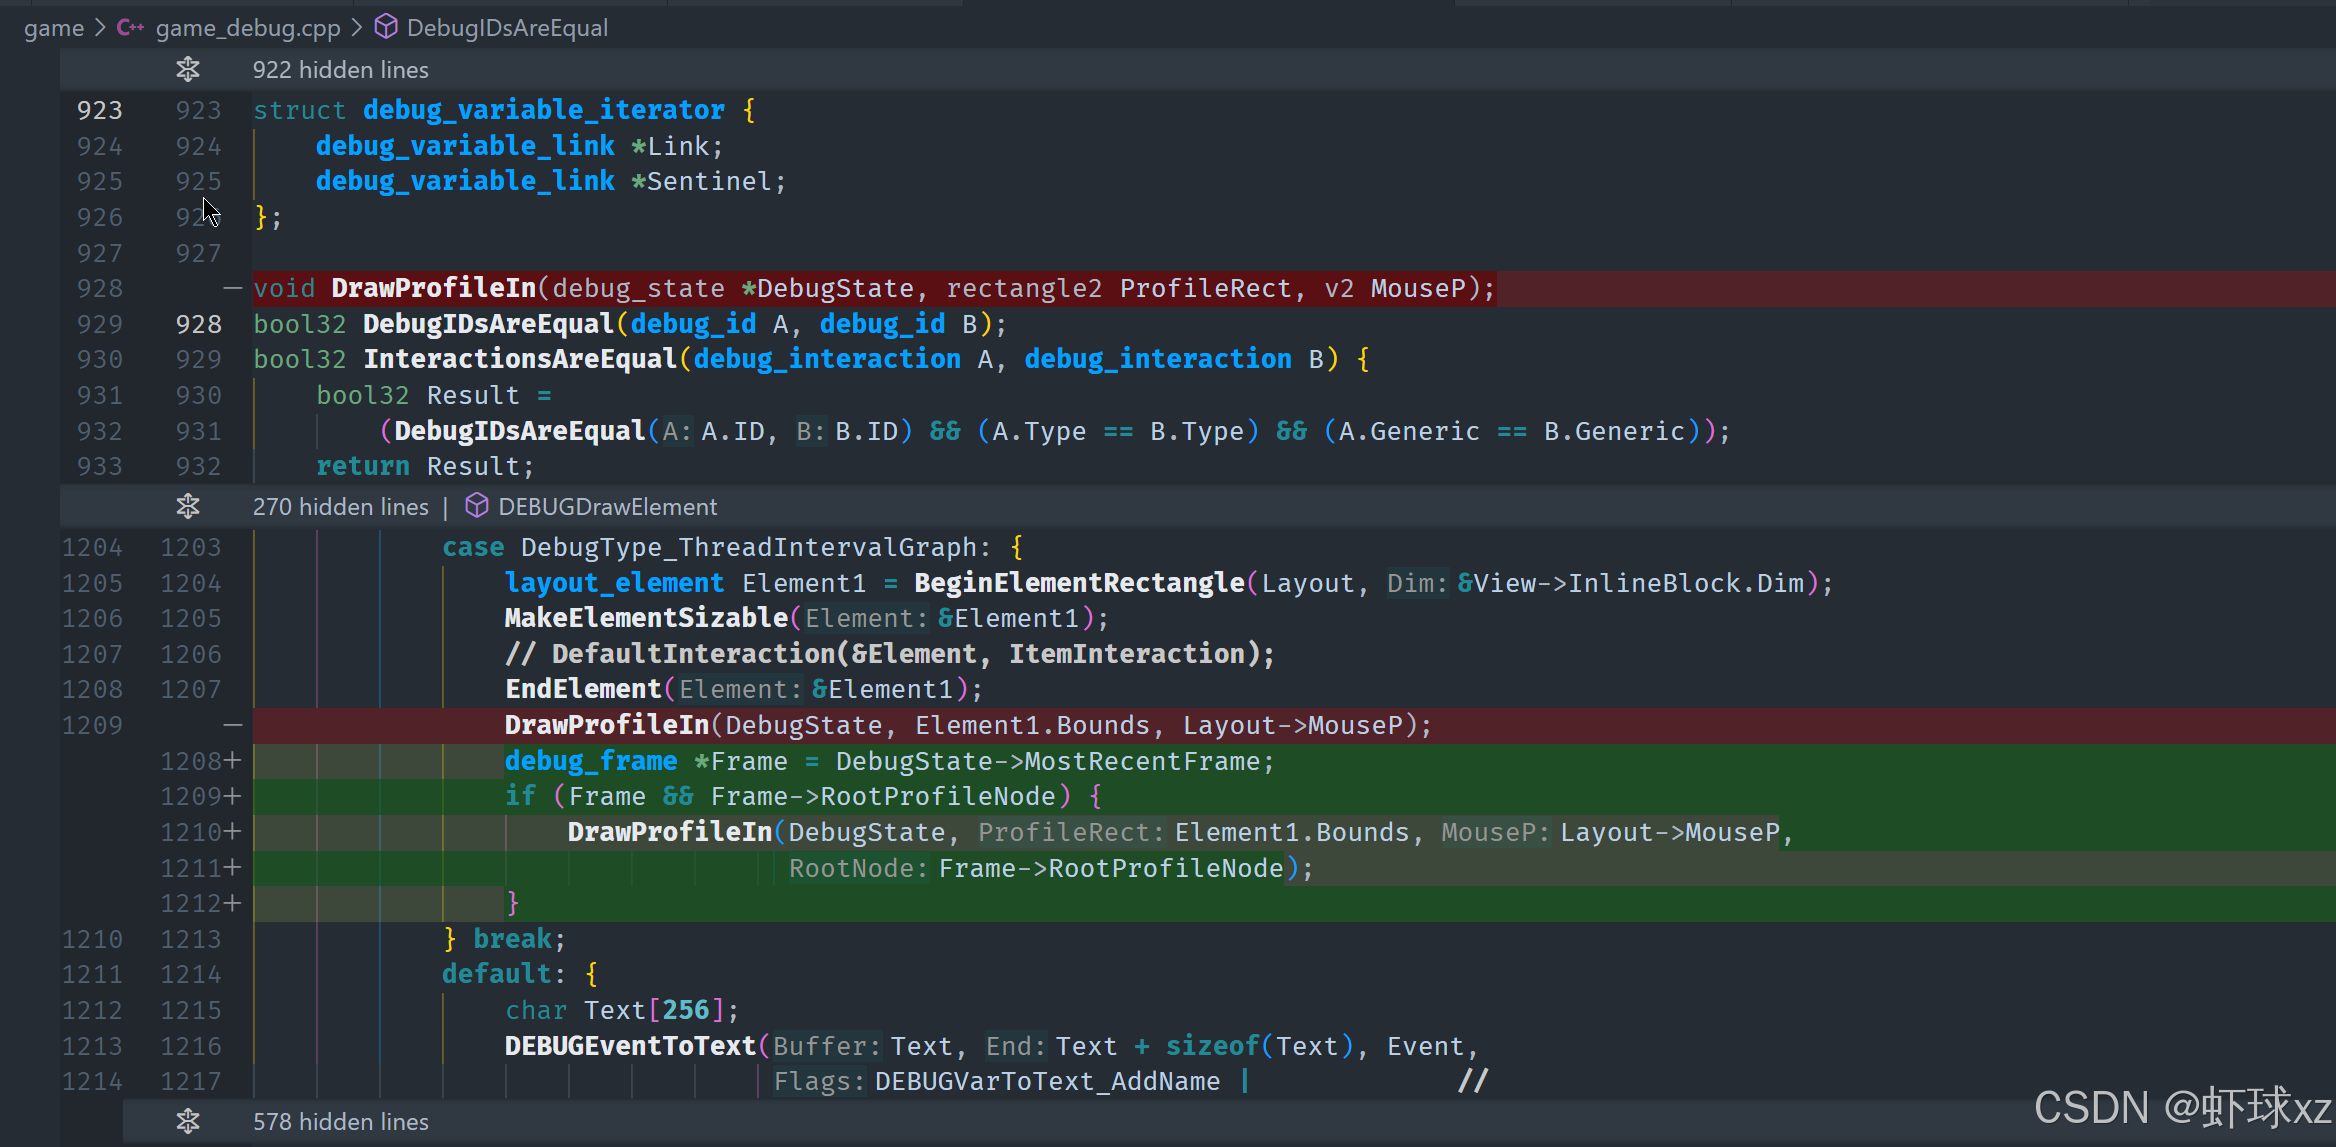The width and height of the screenshot is (2336, 1147).
Task: Open game_debug.cpp breadcrumb dropdown
Action: [248, 28]
